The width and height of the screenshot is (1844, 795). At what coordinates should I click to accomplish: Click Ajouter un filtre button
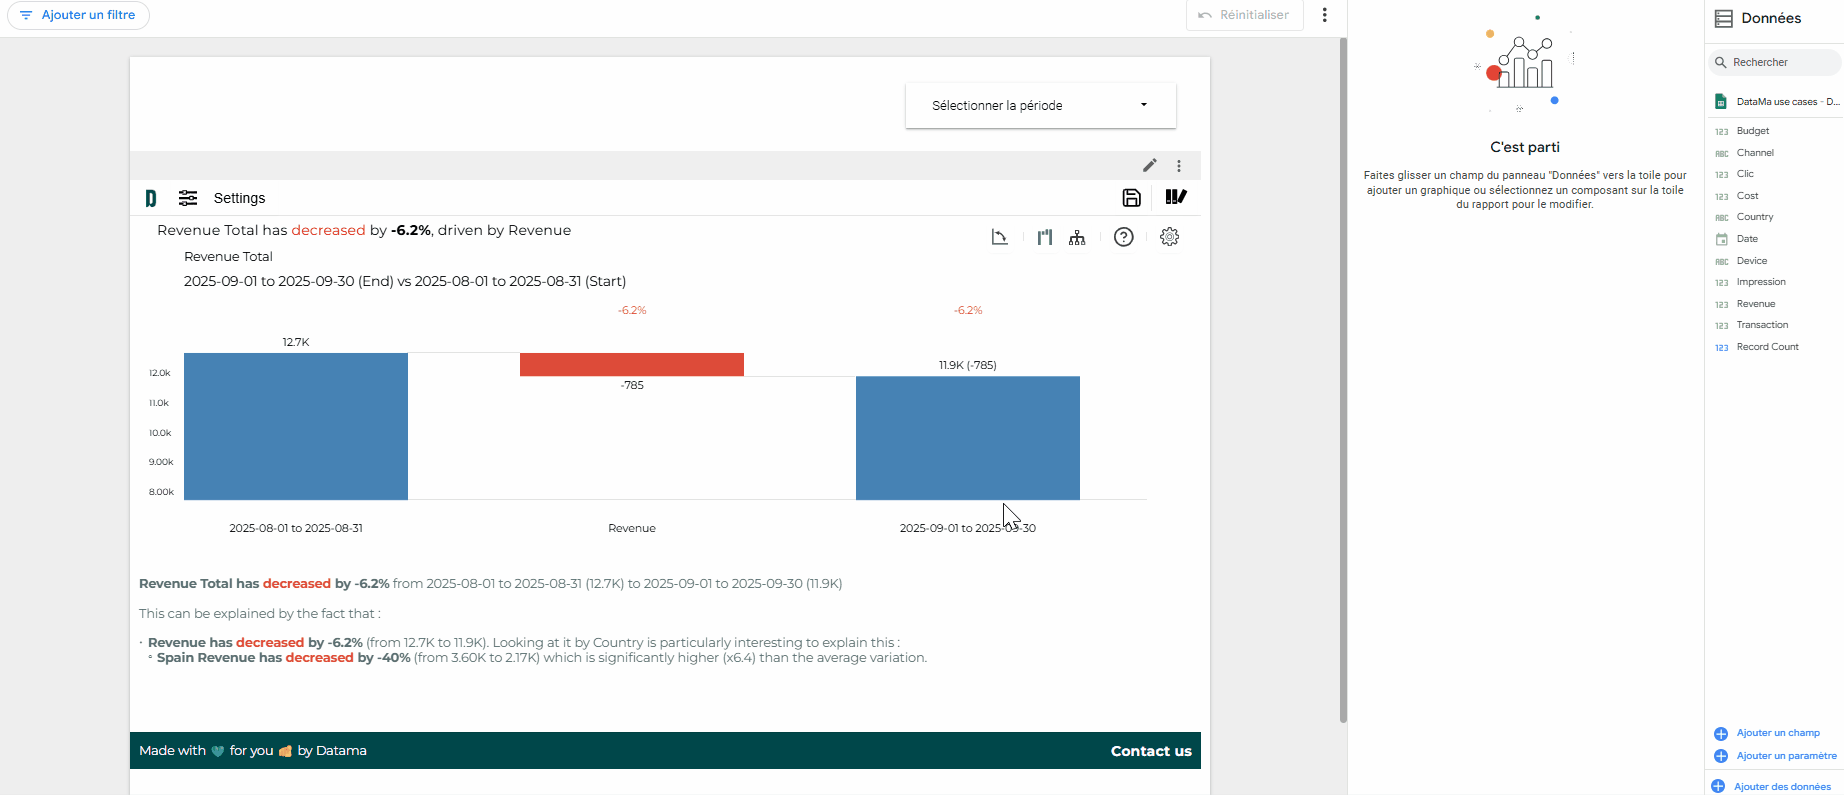tap(78, 15)
